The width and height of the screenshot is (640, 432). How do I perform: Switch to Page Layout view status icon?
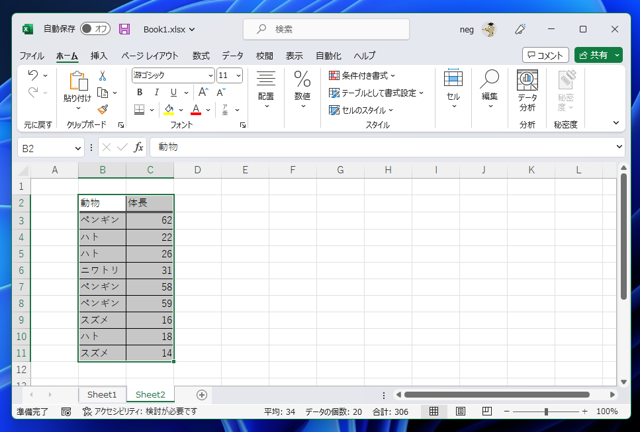[x=460, y=412]
